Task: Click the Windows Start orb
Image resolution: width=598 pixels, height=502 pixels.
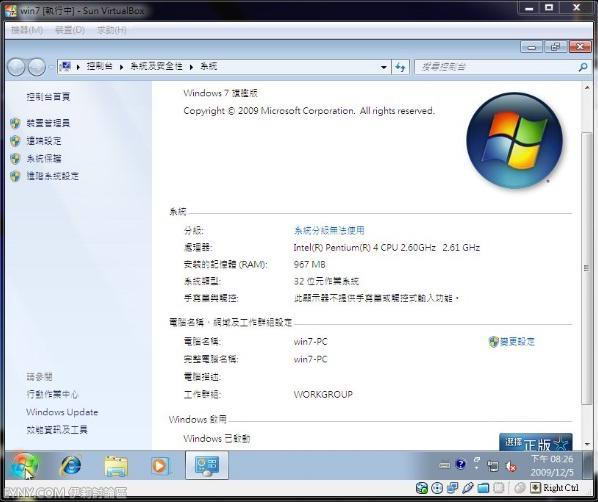Action: pyautogui.click(x=24, y=466)
